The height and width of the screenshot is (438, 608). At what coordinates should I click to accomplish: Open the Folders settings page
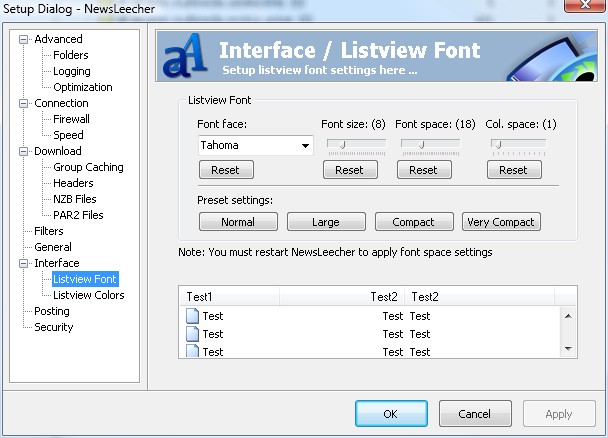71,55
